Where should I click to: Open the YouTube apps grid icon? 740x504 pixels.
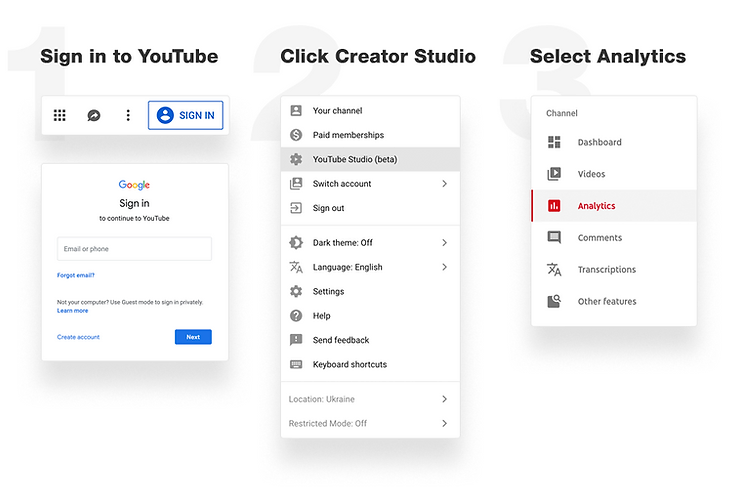tap(59, 115)
